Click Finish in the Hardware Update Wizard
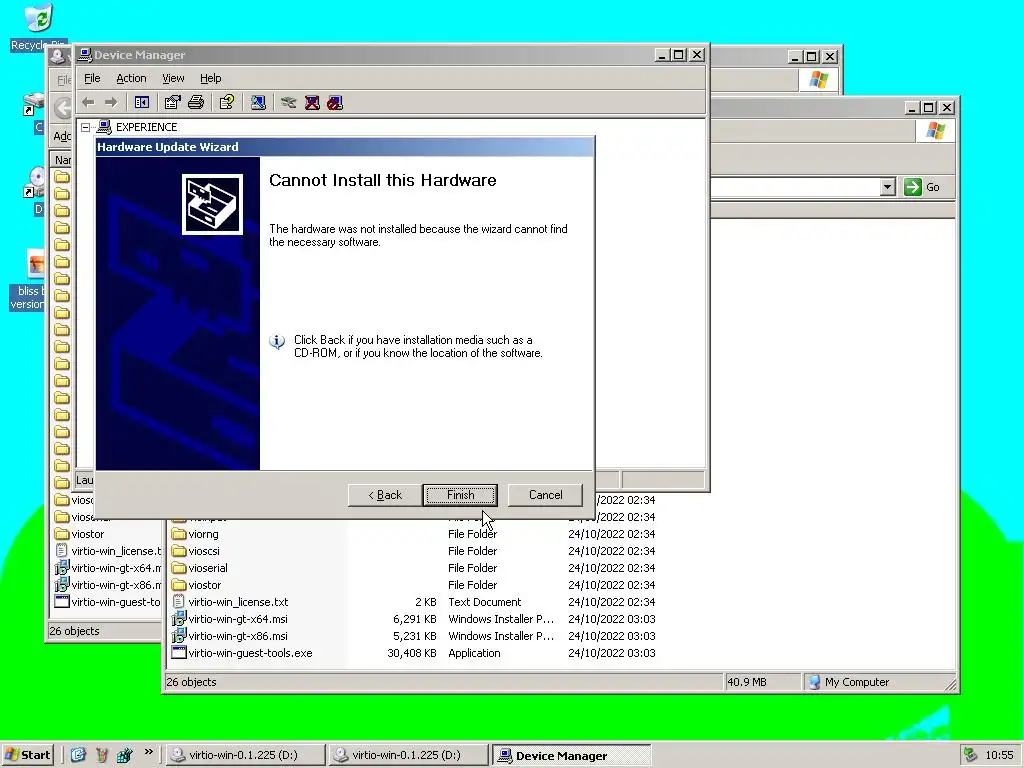Viewport: 1024px width, 768px height. click(460, 495)
